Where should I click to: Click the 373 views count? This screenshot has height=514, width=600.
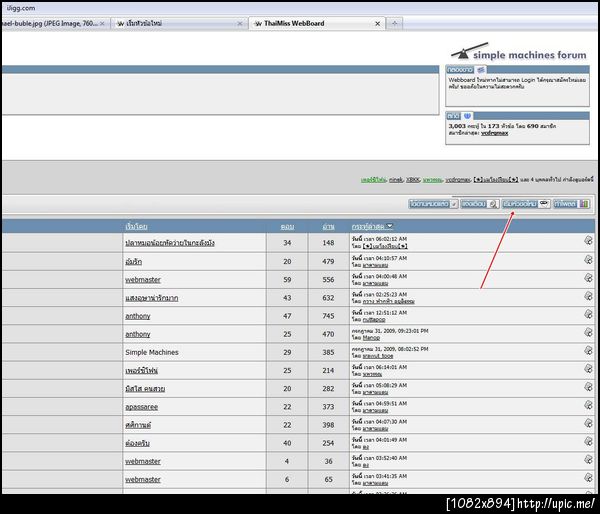(328, 407)
